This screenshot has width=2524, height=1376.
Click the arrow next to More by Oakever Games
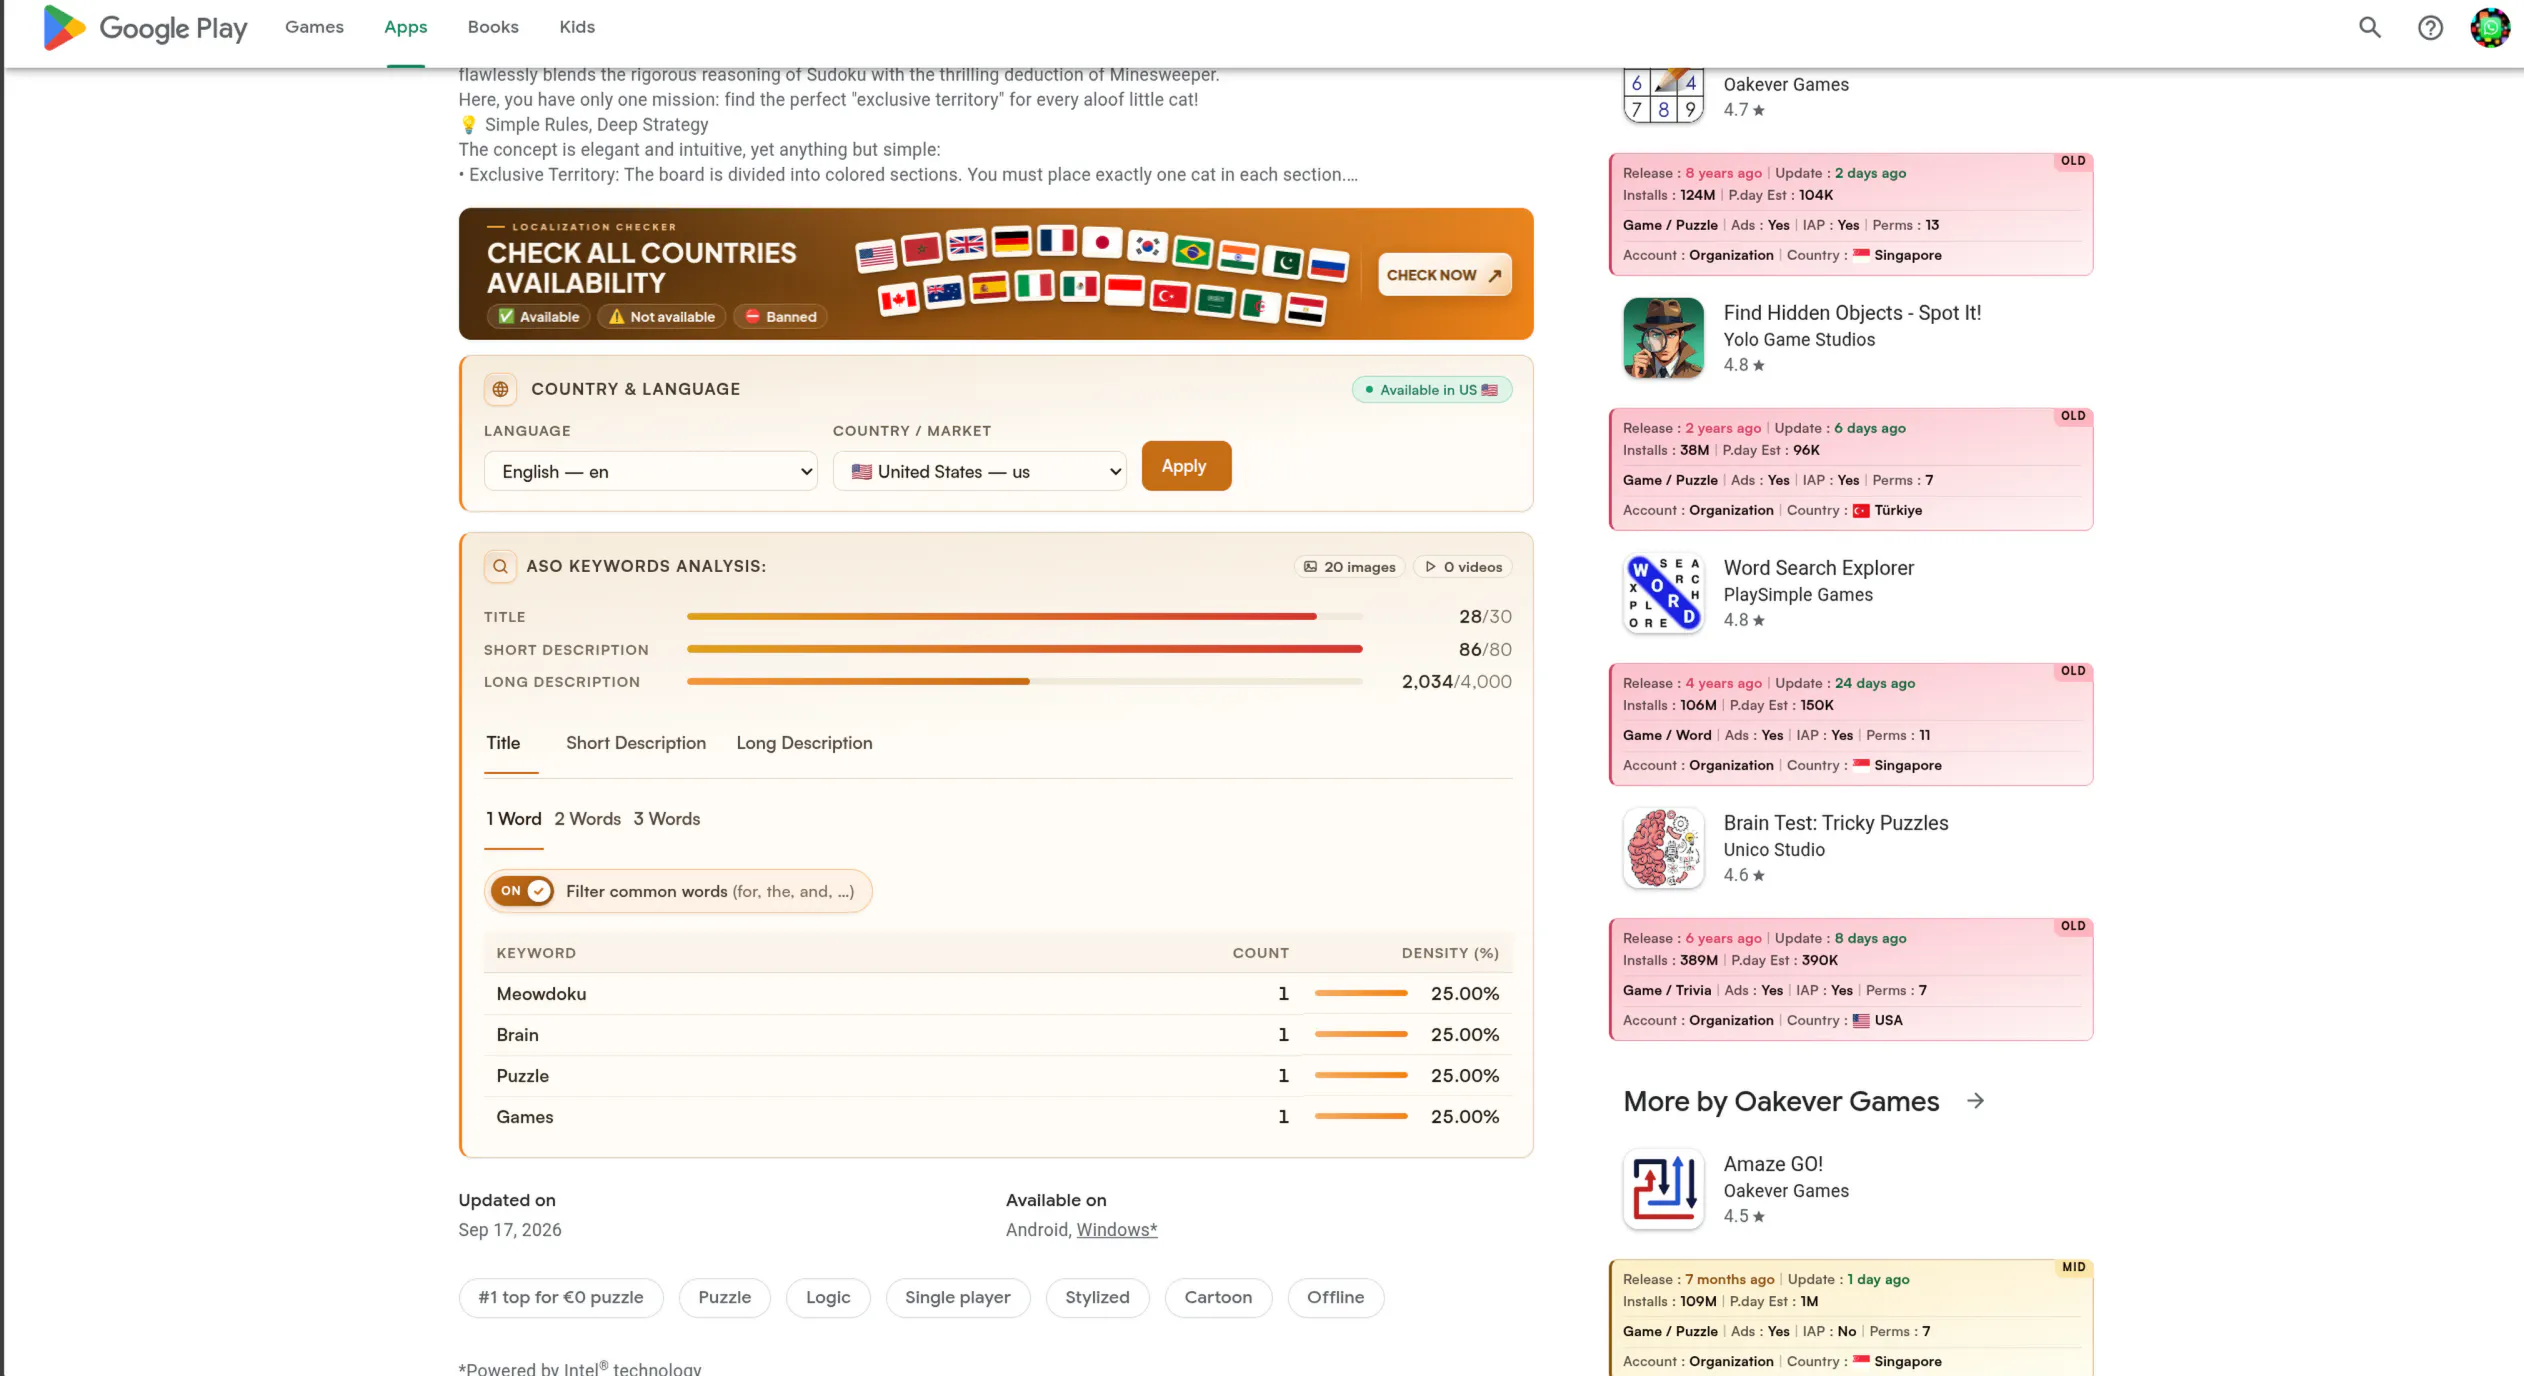[1975, 1101]
